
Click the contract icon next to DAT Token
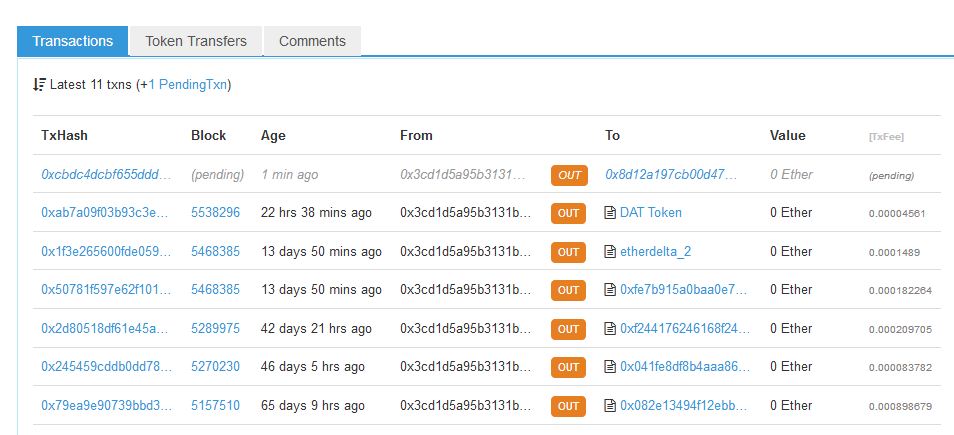click(x=611, y=213)
